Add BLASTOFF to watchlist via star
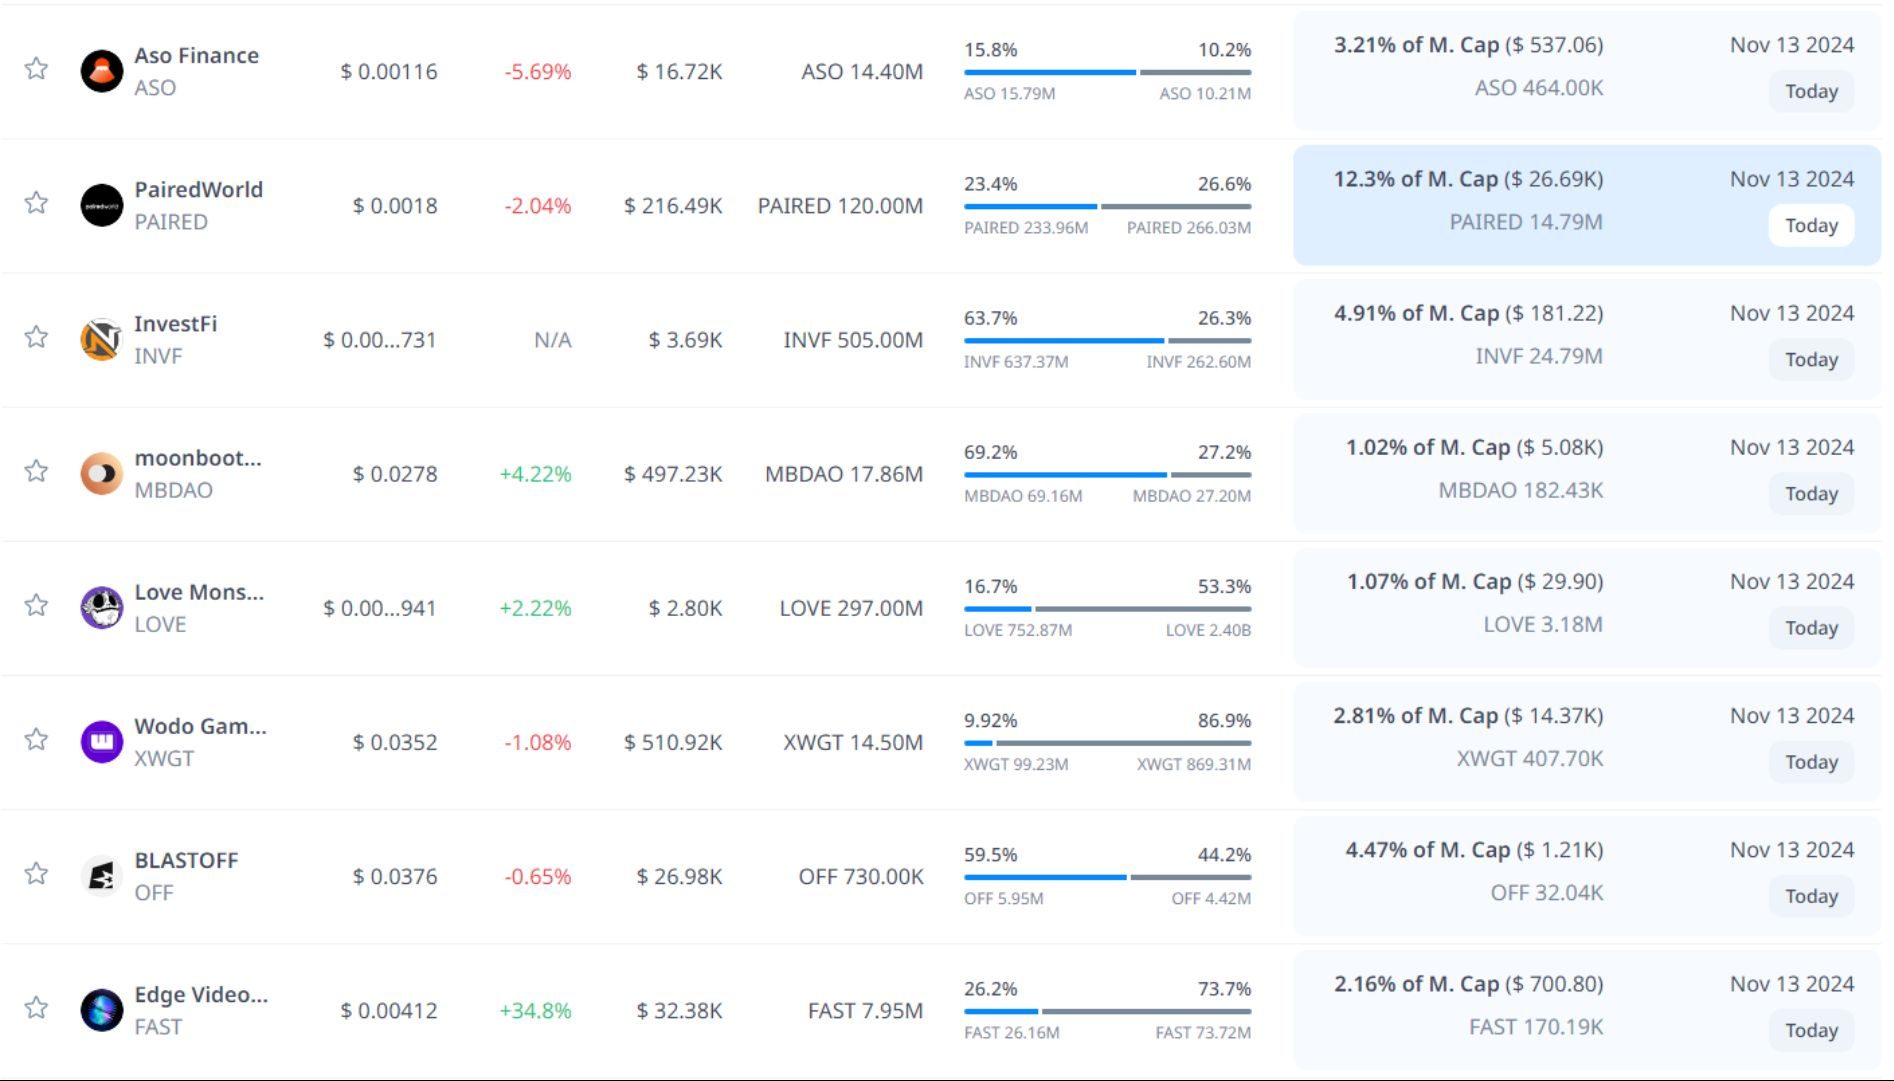 [x=36, y=874]
